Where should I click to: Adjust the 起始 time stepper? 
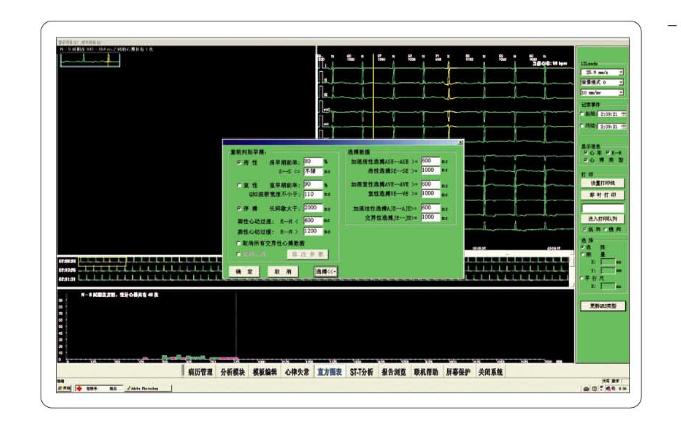tap(624, 114)
